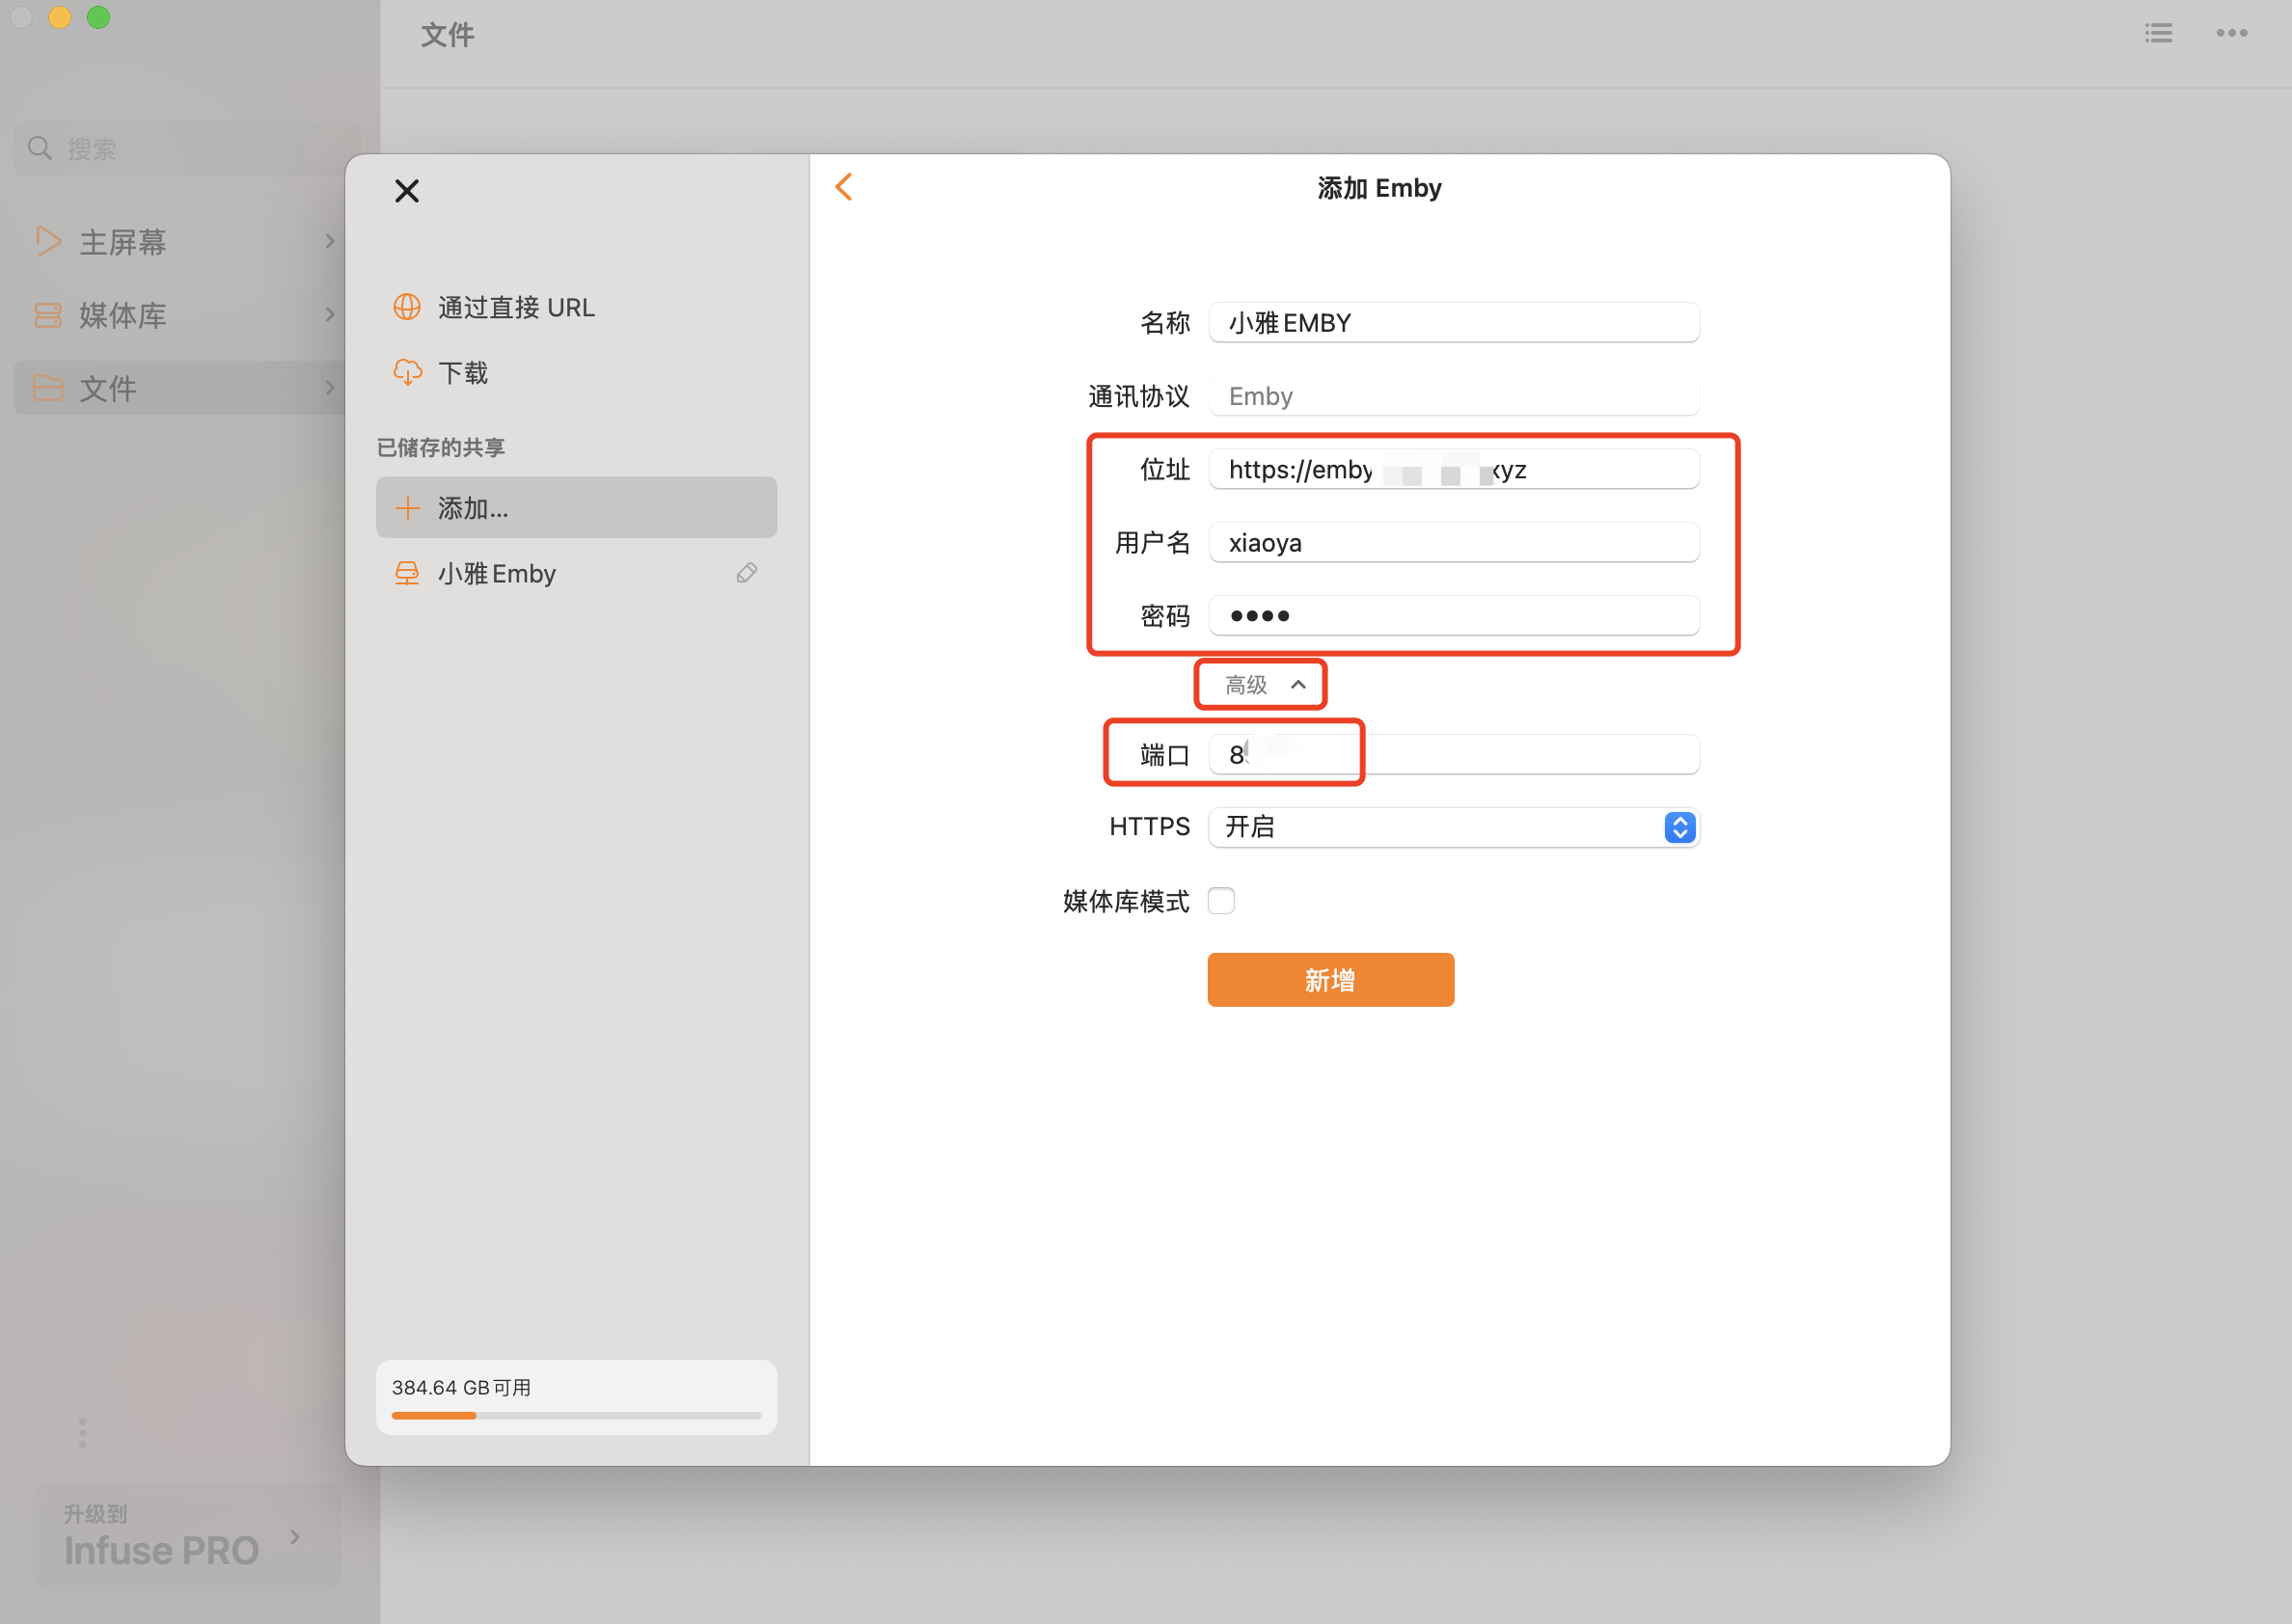Click the 搜索 search box

click(187, 149)
